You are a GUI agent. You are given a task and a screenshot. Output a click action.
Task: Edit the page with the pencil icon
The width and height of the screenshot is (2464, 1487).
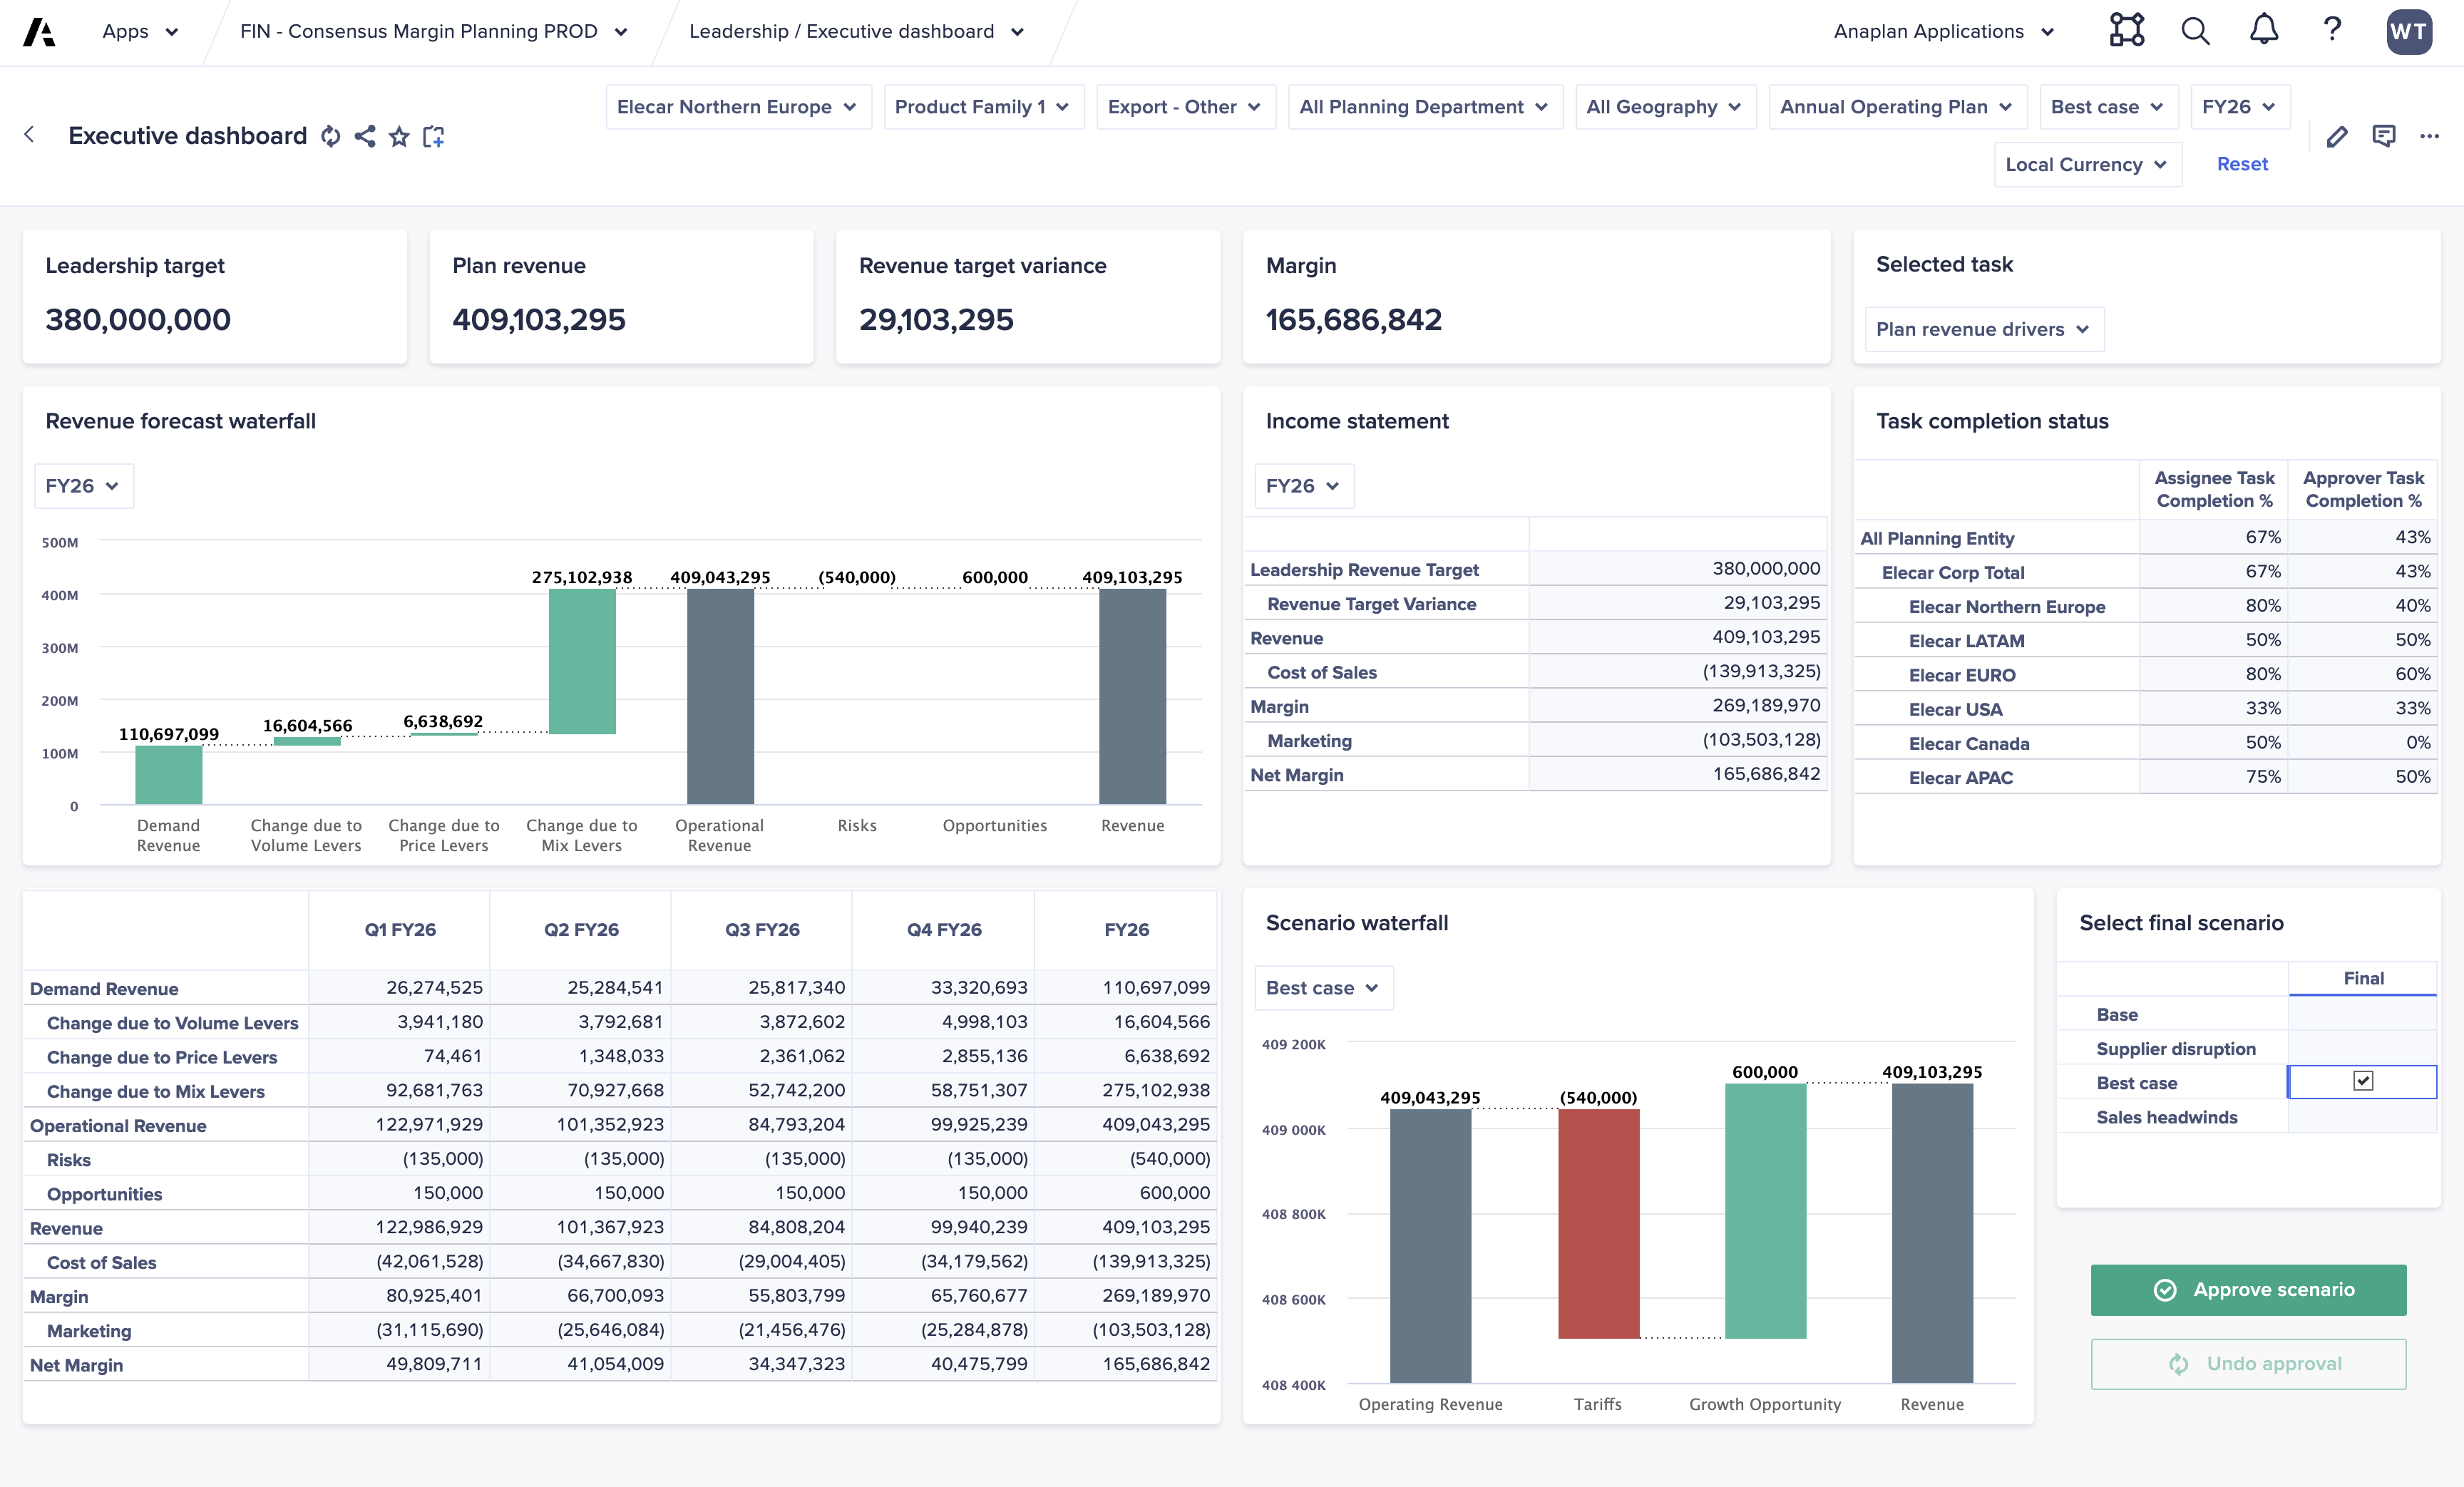(x=2337, y=136)
